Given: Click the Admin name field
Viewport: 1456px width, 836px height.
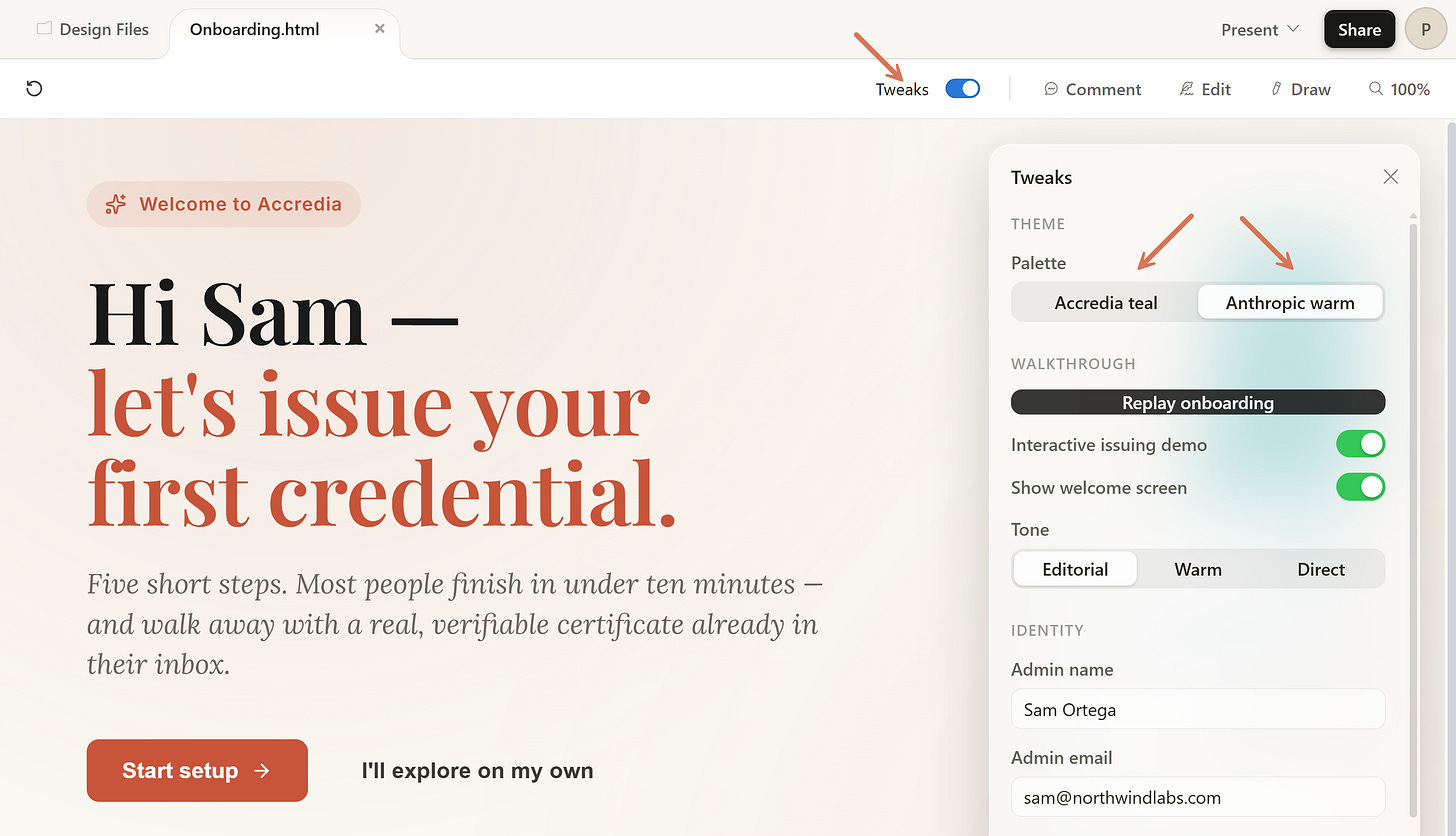Looking at the screenshot, I should pyautogui.click(x=1198, y=709).
